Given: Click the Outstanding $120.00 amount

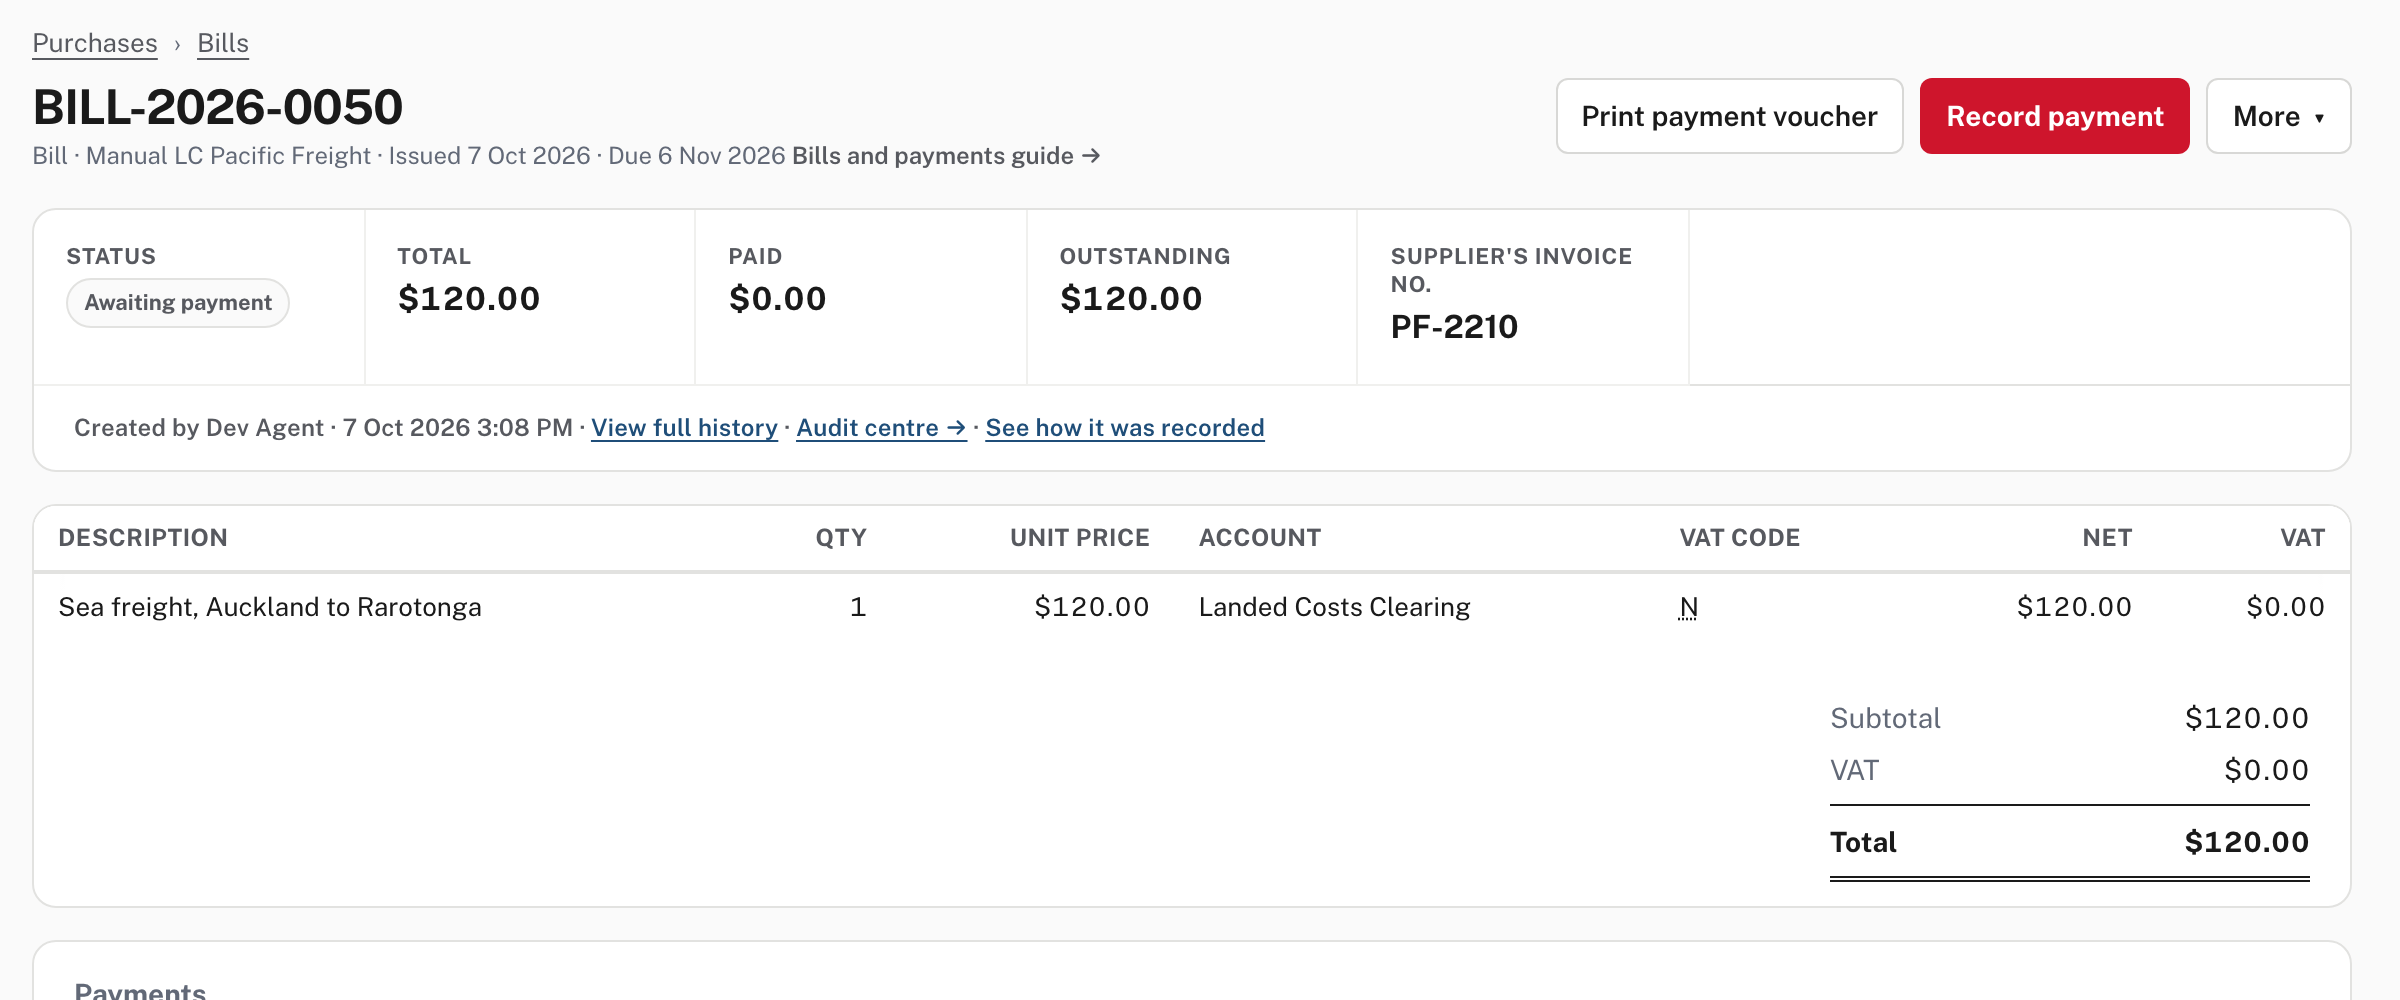Looking at the screenshot, I should point(1131,299).
